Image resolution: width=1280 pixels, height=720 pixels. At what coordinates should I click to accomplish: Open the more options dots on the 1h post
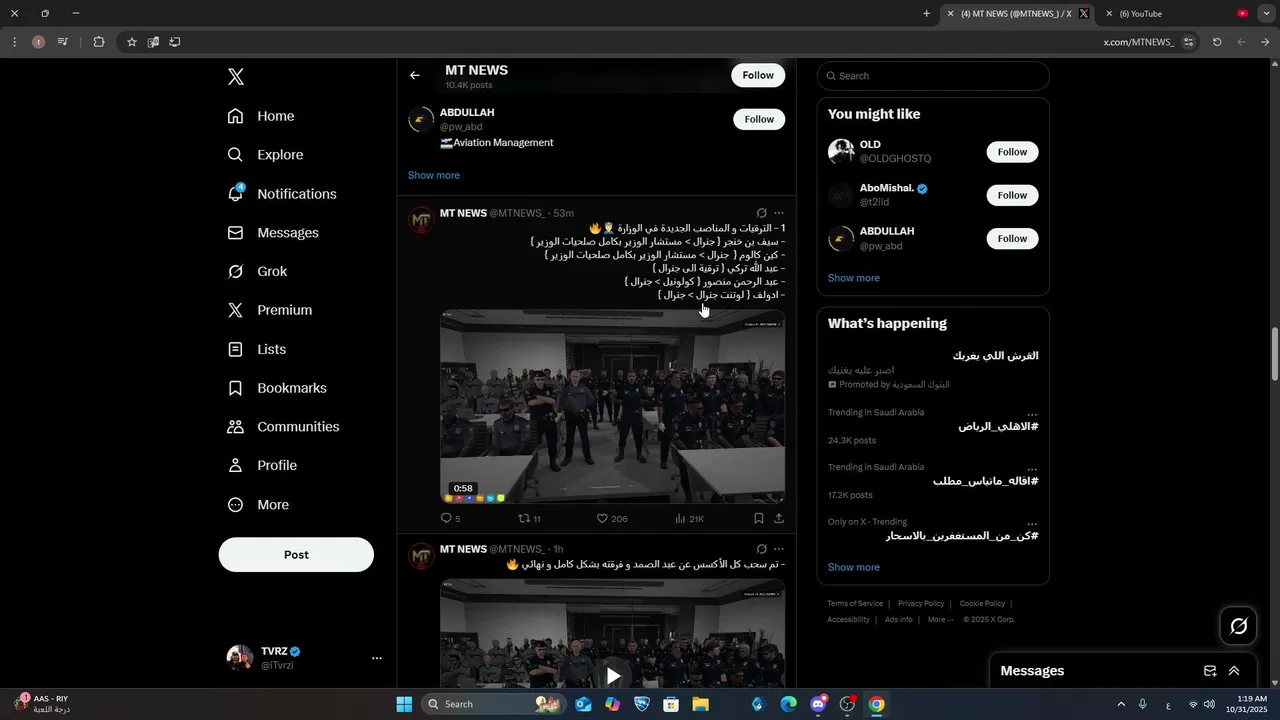coord(779,549)
